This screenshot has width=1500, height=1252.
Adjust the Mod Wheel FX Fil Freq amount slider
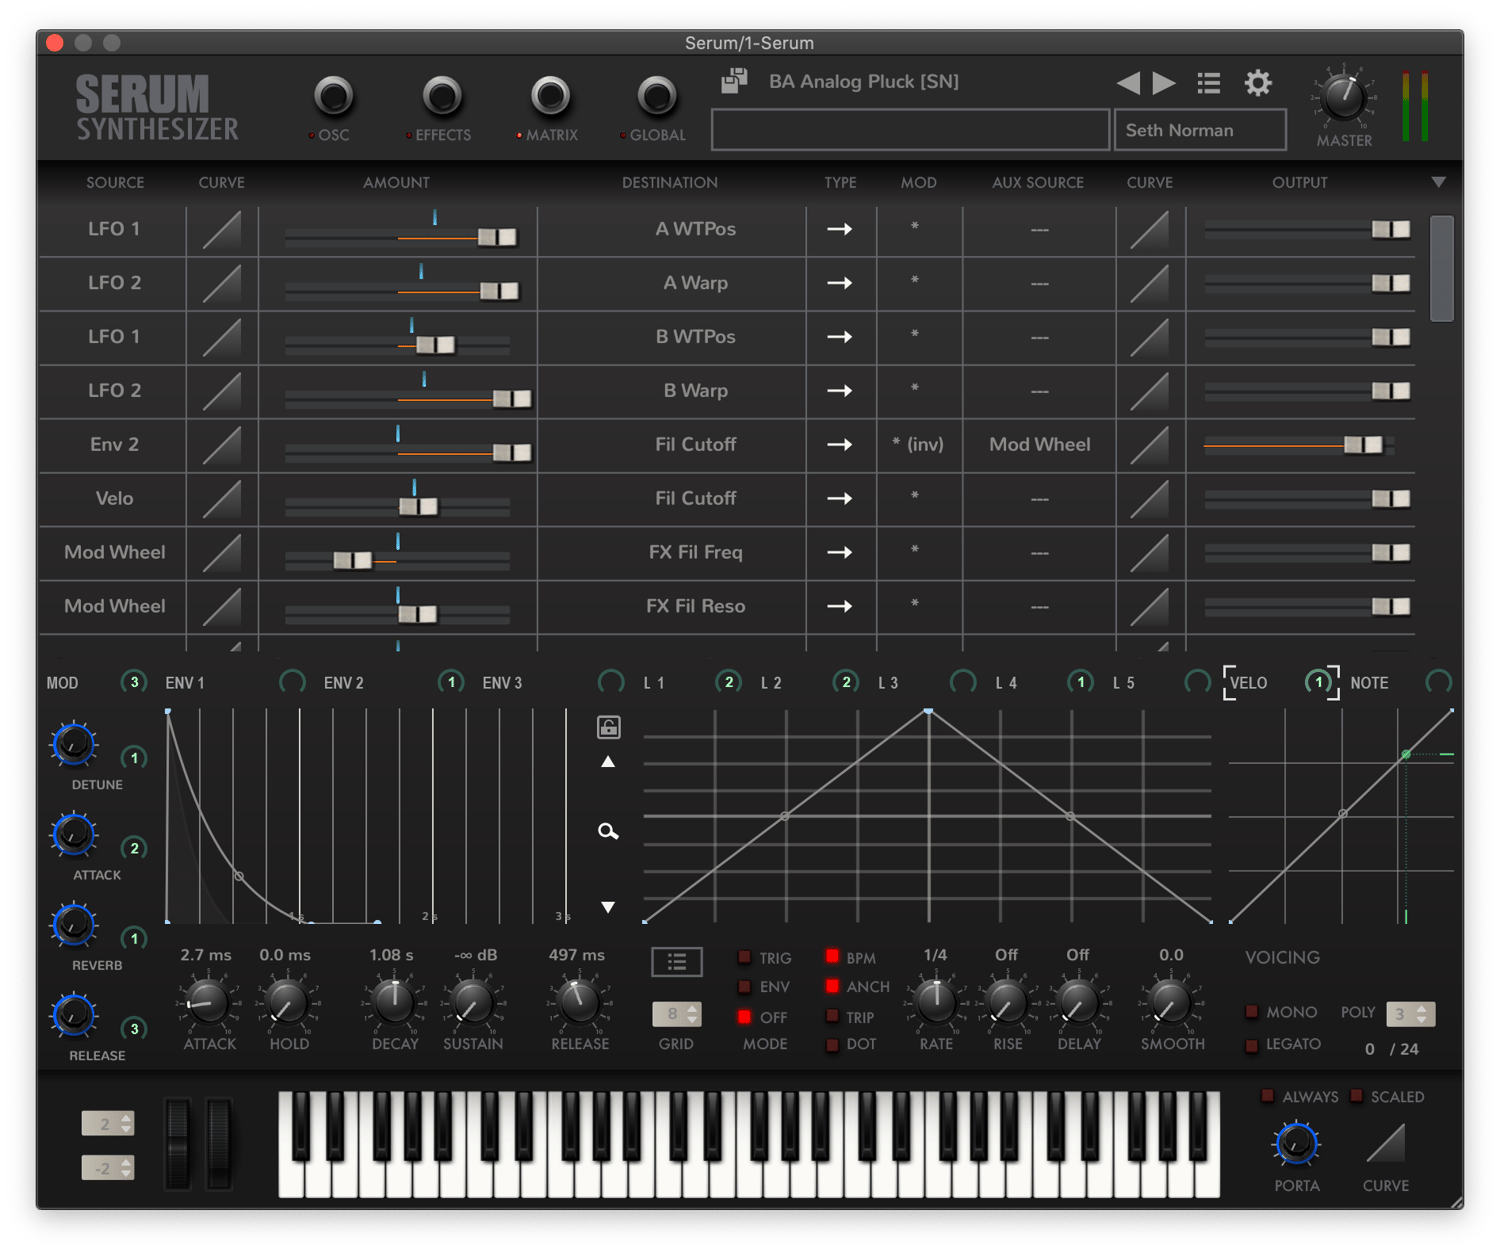click(352, 560)
